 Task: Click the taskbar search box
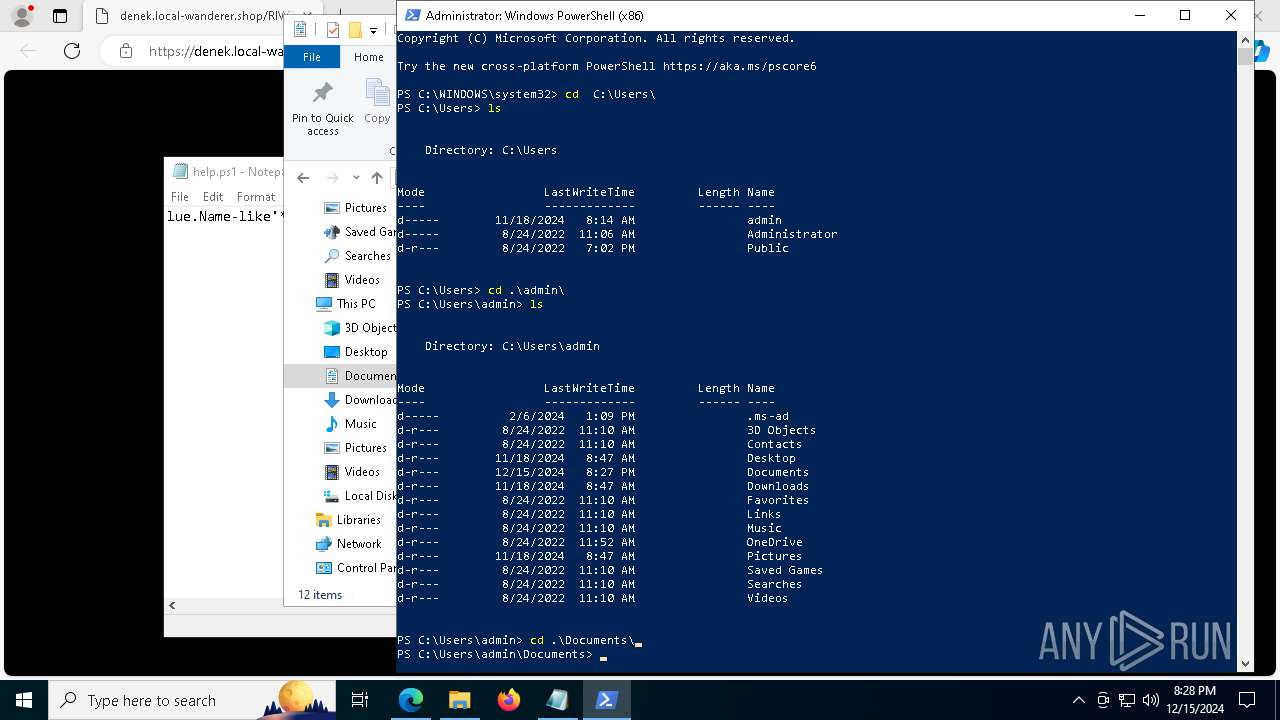[x=192, y=700]
